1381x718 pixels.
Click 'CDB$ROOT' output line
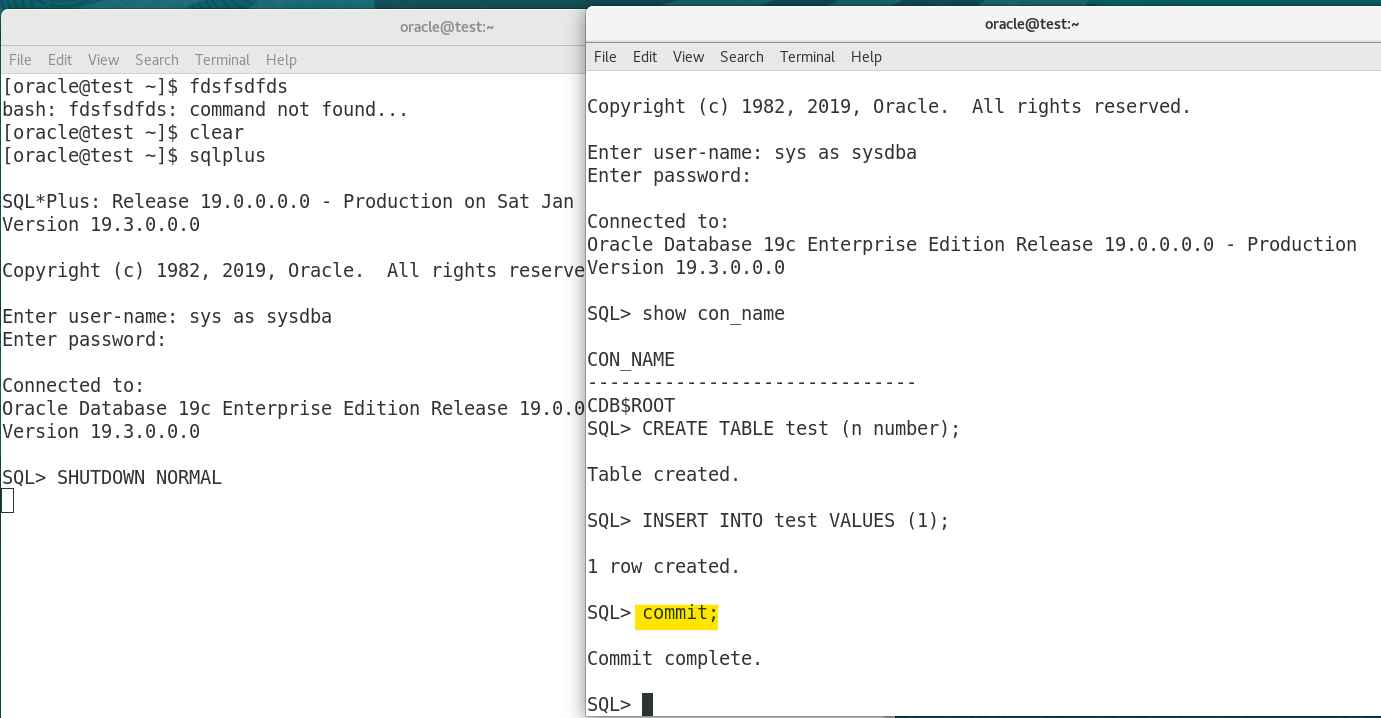[631, 406]
